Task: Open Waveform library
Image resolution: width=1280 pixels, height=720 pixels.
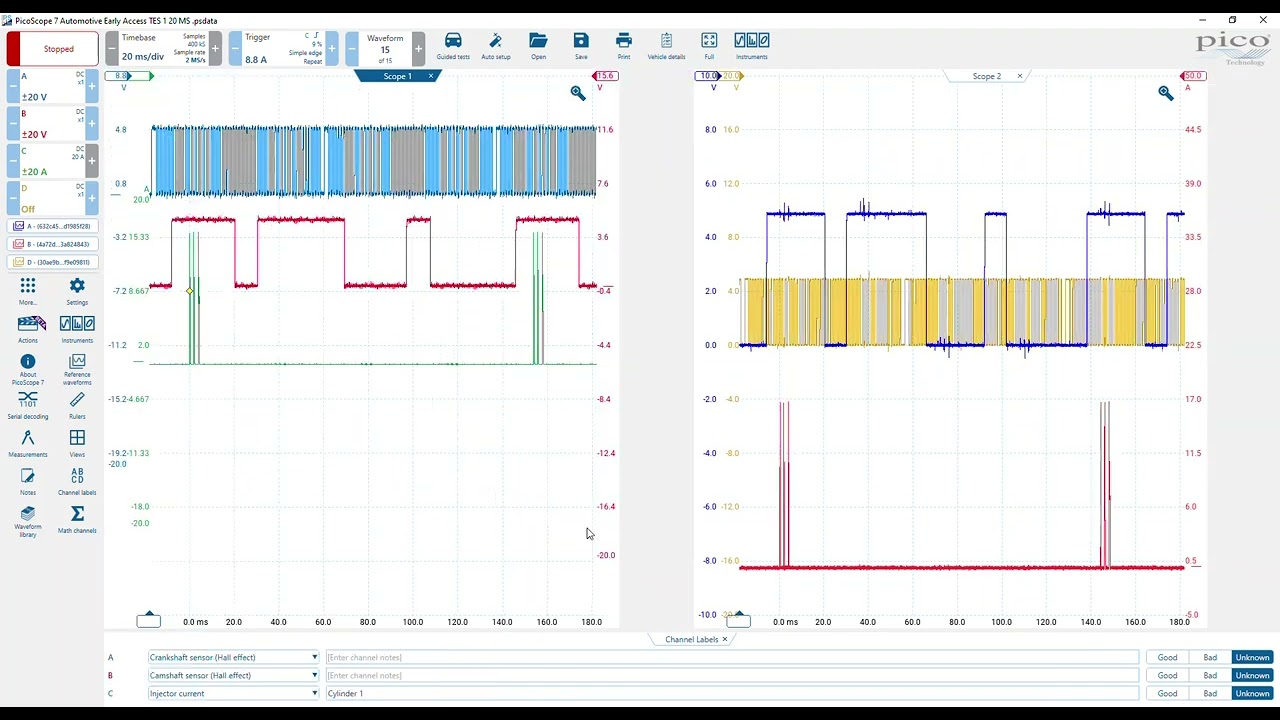Action: [x=28, y=521]
